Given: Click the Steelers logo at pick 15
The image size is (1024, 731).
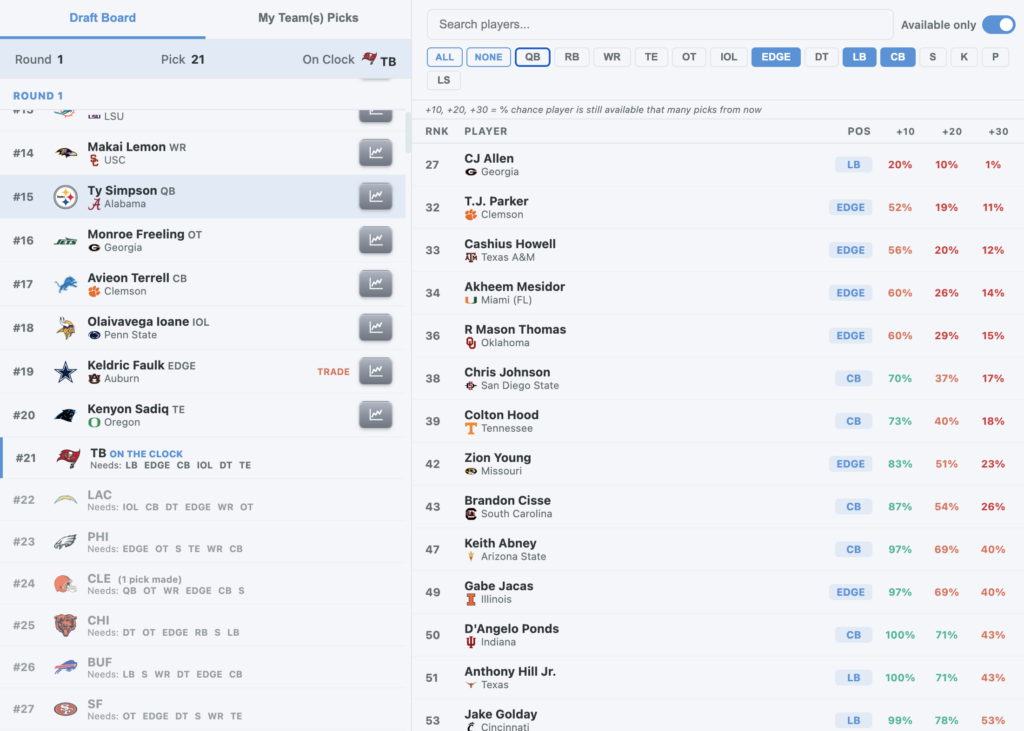Looking at the screenshot, I should [66, 197].
